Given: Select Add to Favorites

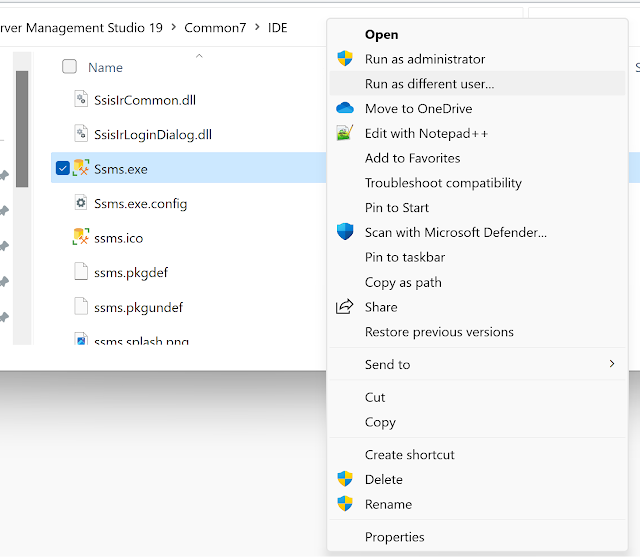Looking at the screenshot, I should (413, 158).
